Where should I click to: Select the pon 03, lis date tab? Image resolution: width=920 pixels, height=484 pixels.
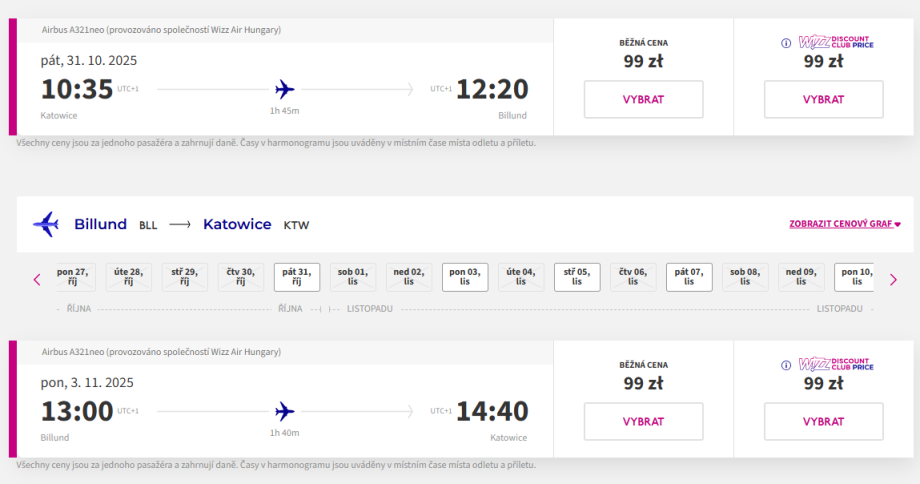pyautogui.click(x=465, y=277)
